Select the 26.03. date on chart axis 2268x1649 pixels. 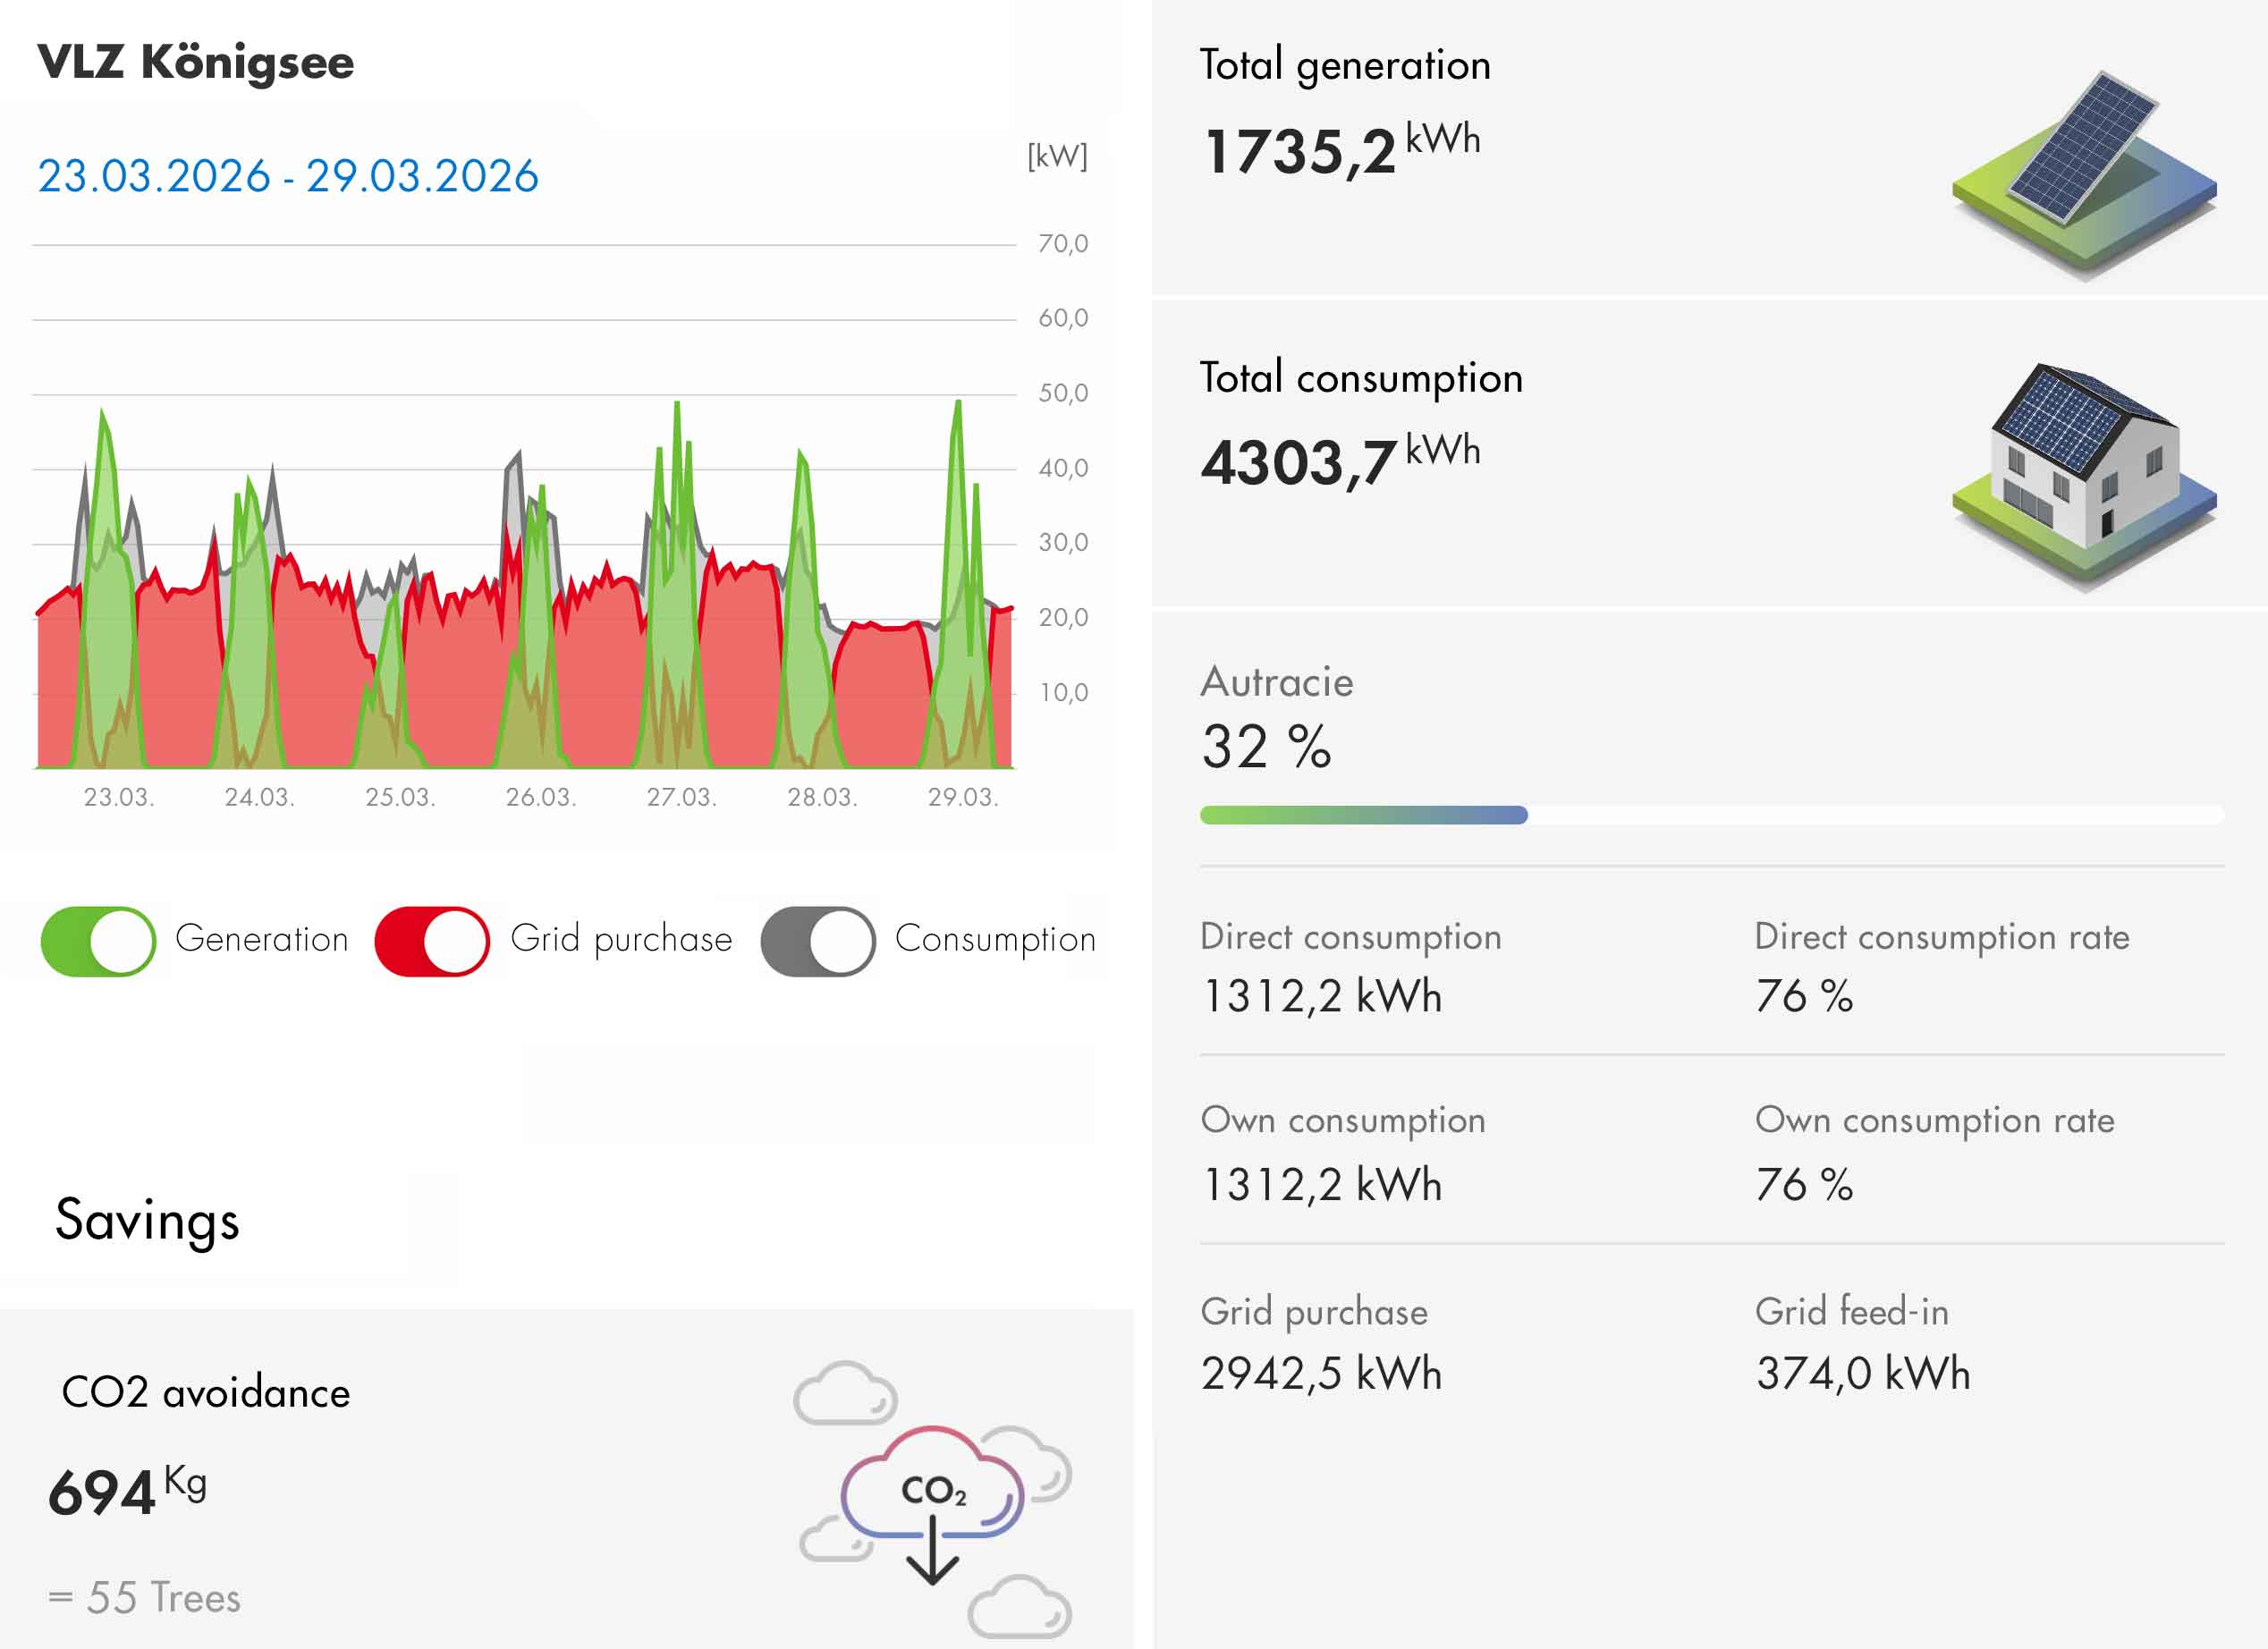pos(540,797)
